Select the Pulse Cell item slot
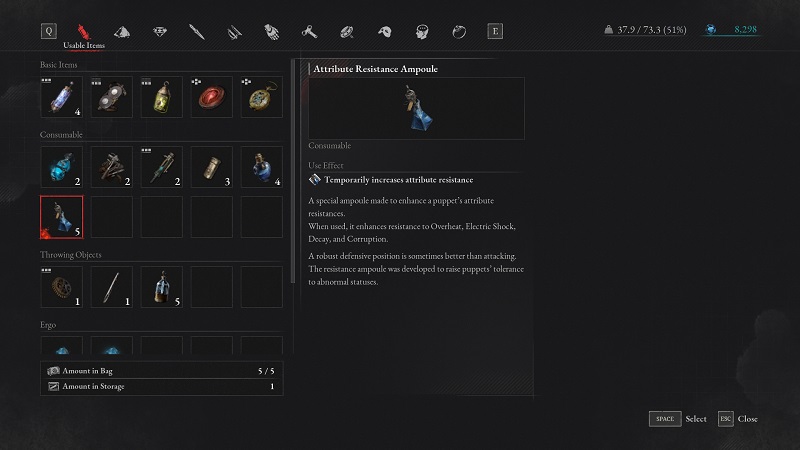The width and height of the screenshot is (800, 450). (x=61, y=97)
